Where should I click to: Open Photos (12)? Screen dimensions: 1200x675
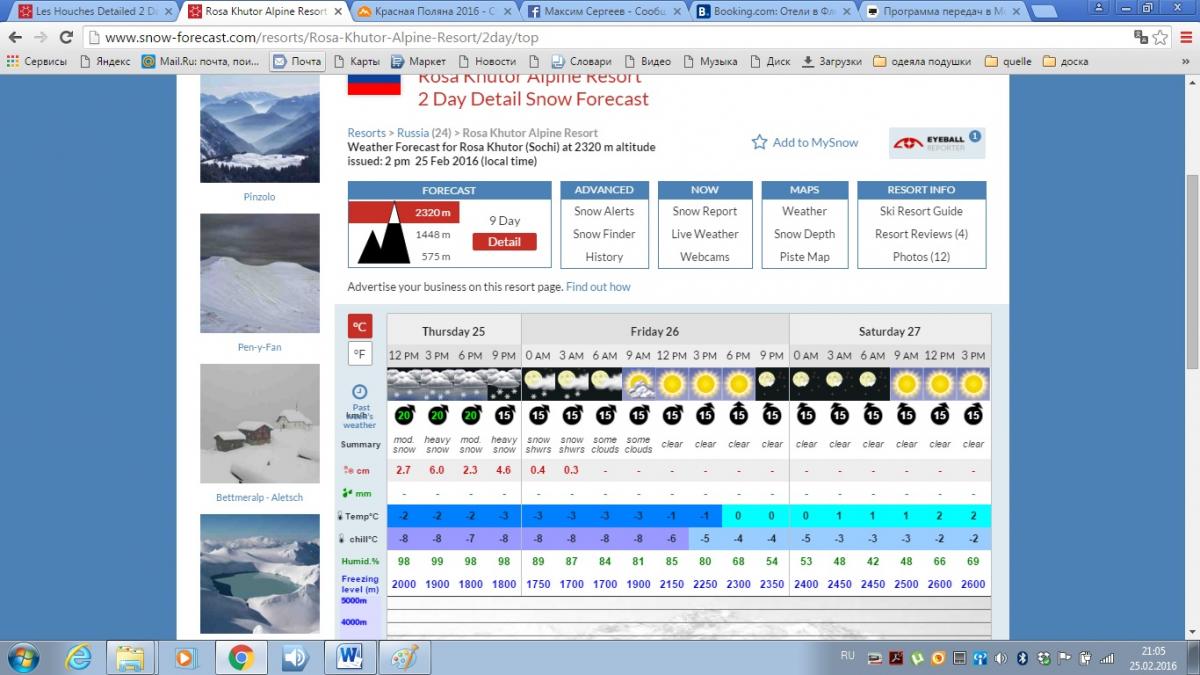point(921,257)
